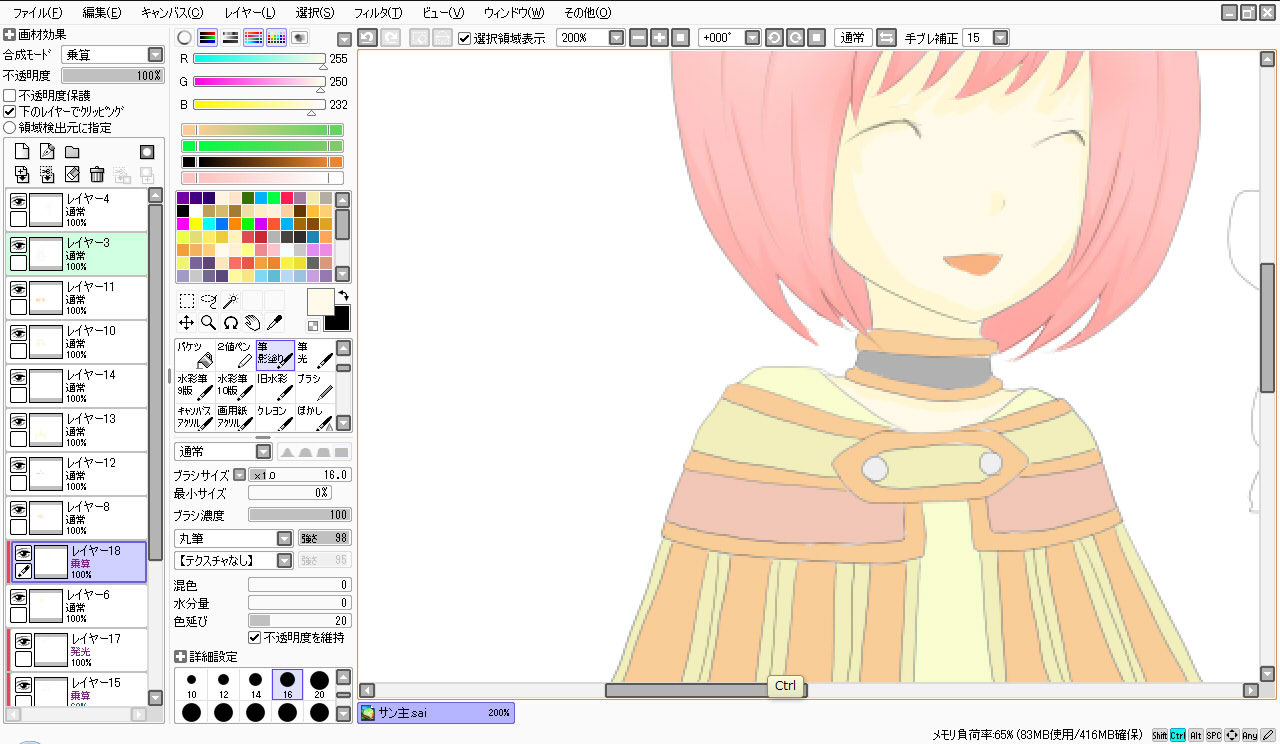Open the レイヤー(L) menu
1280x744 pixels.
250,13
